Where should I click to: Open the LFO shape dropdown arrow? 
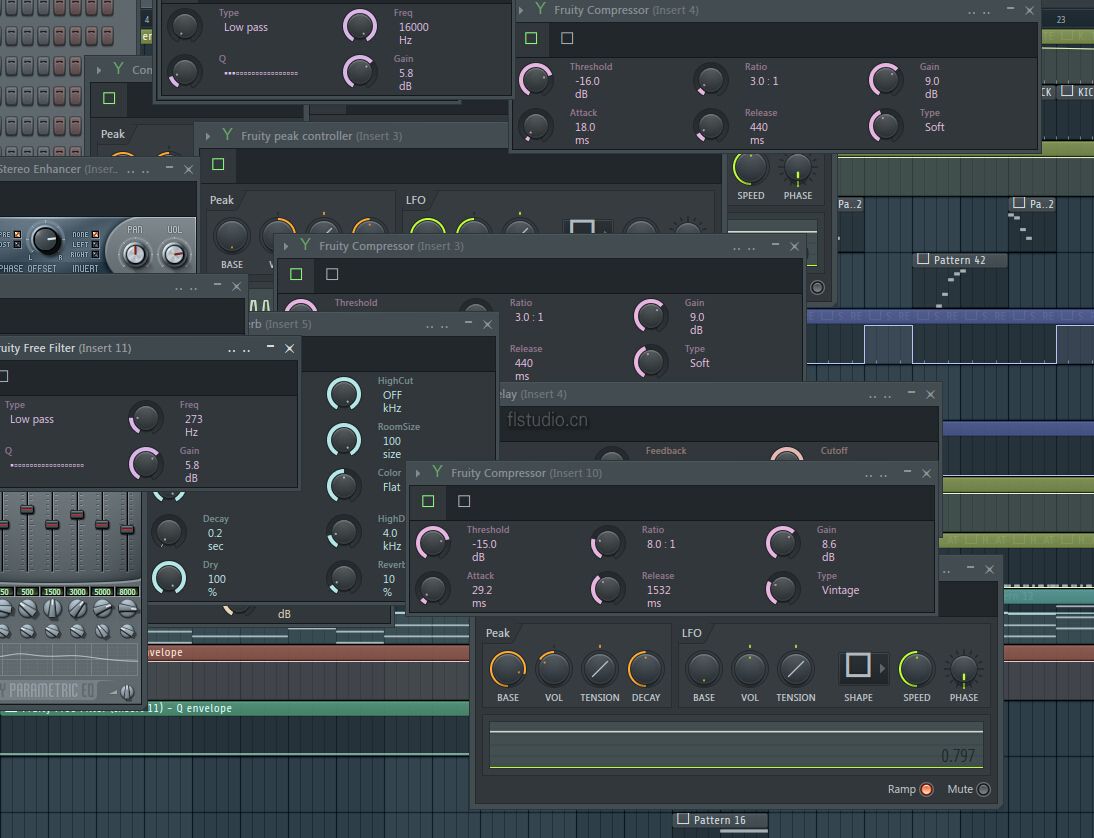(x=882, y=667)
